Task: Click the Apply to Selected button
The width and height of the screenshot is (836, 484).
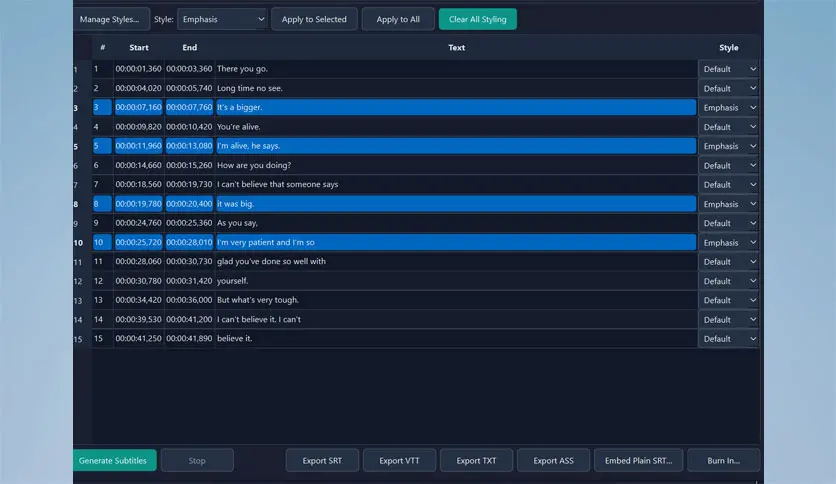Action: pyautogui.click(x=314, y=19)
